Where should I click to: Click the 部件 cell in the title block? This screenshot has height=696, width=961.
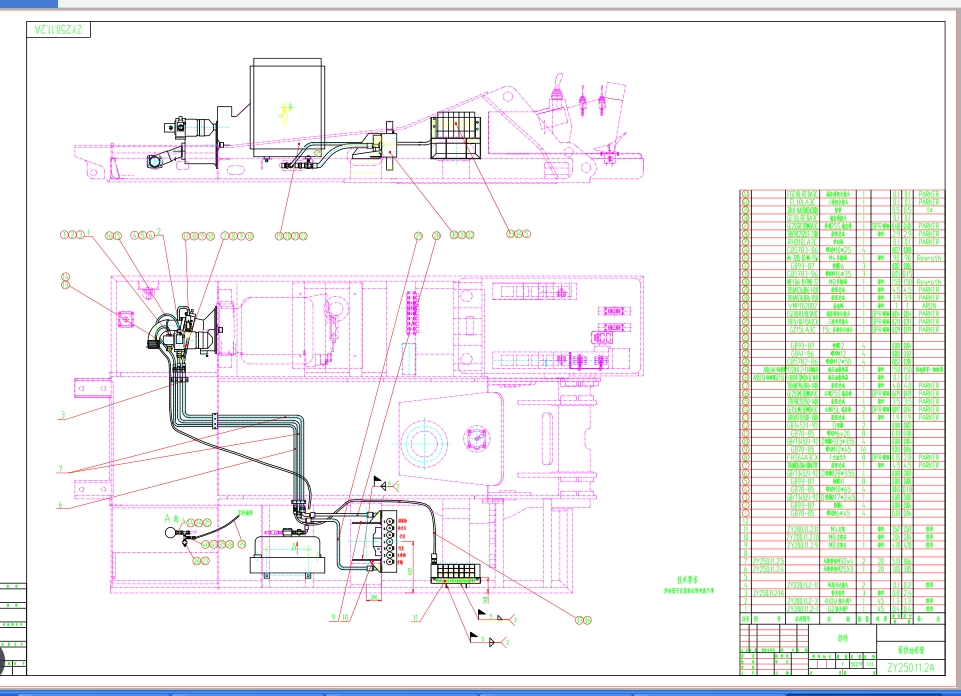843,638
